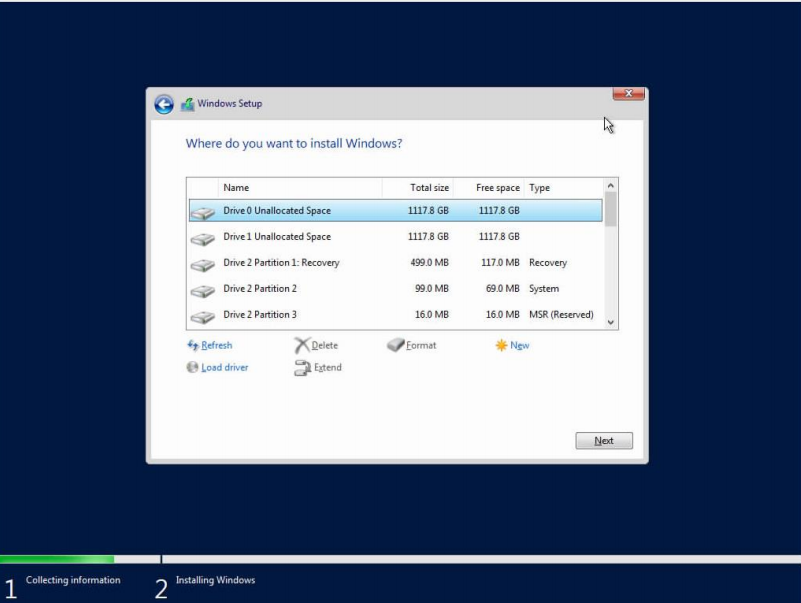Screen dimensions: 801x603
Task: Click Drive 0 free space 1117.8 GB
Action: click(x=499, y=211)
